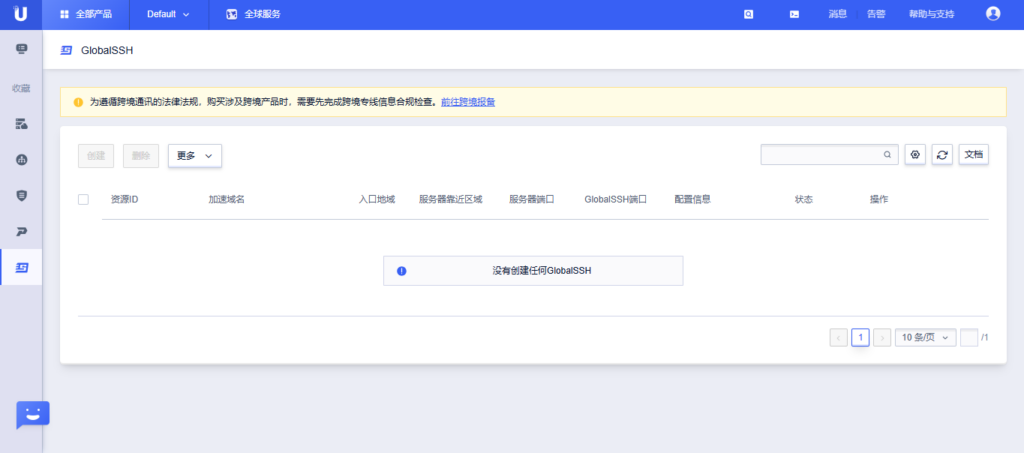Follow the 前往跨境报备 link

(x=468, y=102)
